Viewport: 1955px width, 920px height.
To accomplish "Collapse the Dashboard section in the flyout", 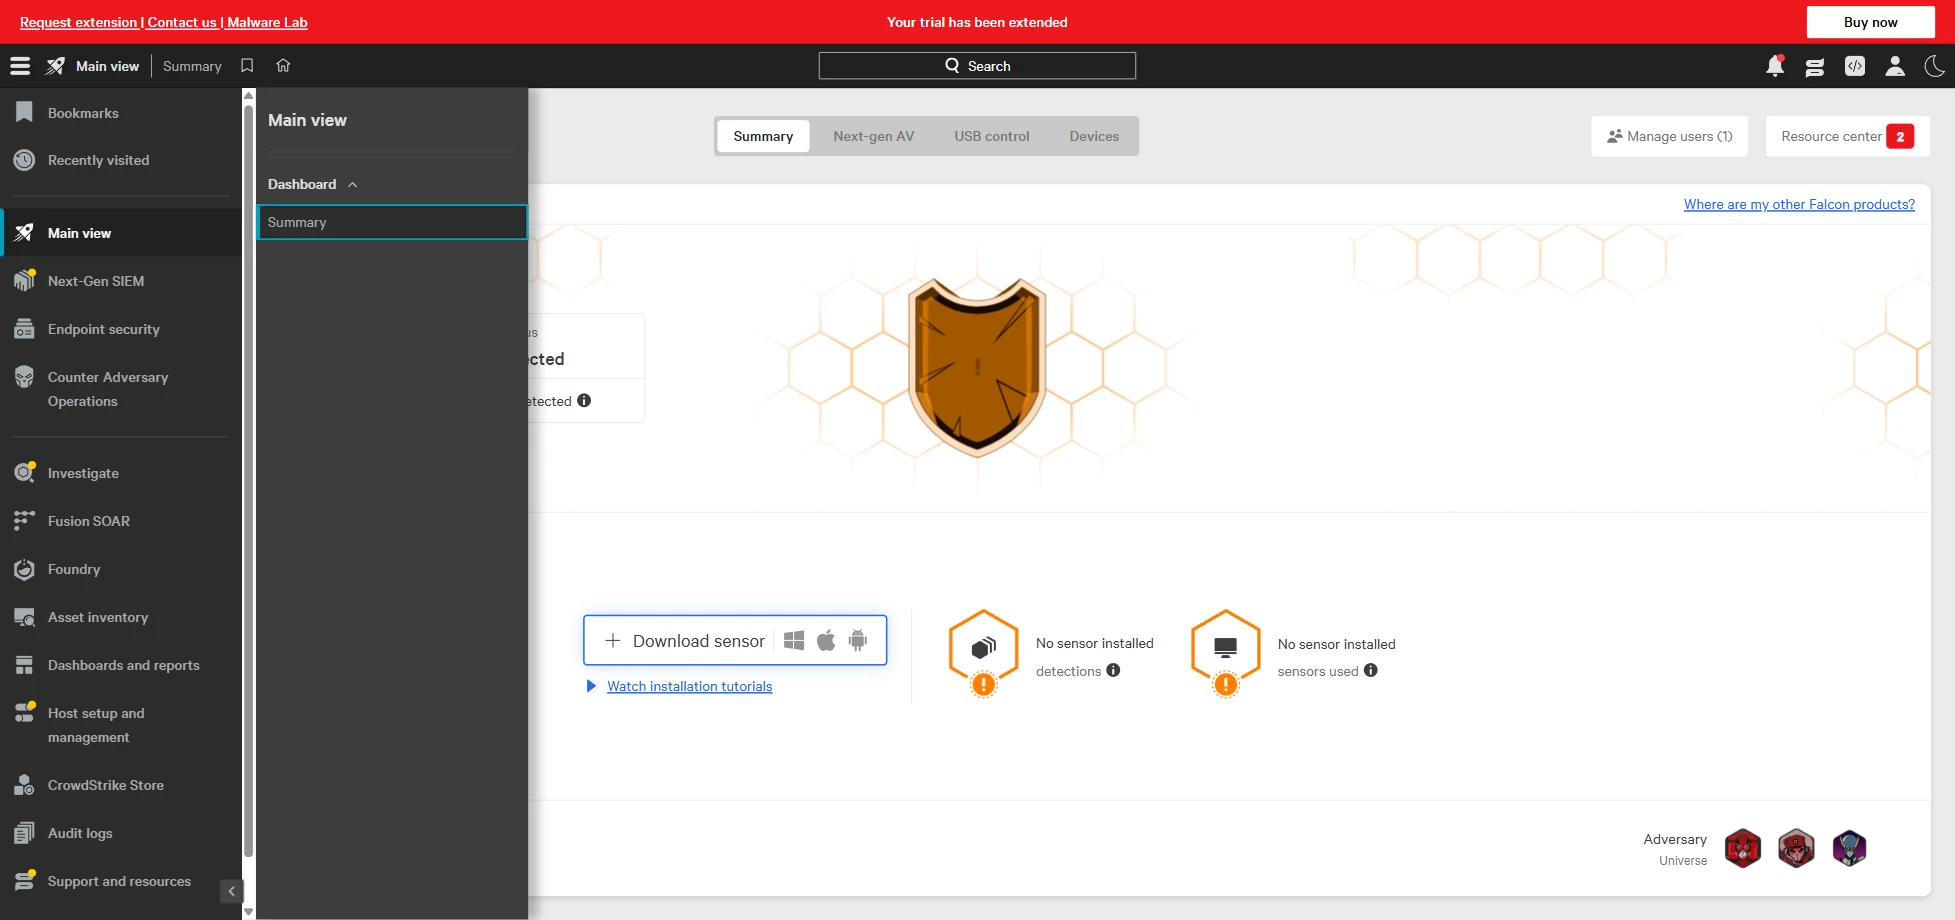I will 313,184.
